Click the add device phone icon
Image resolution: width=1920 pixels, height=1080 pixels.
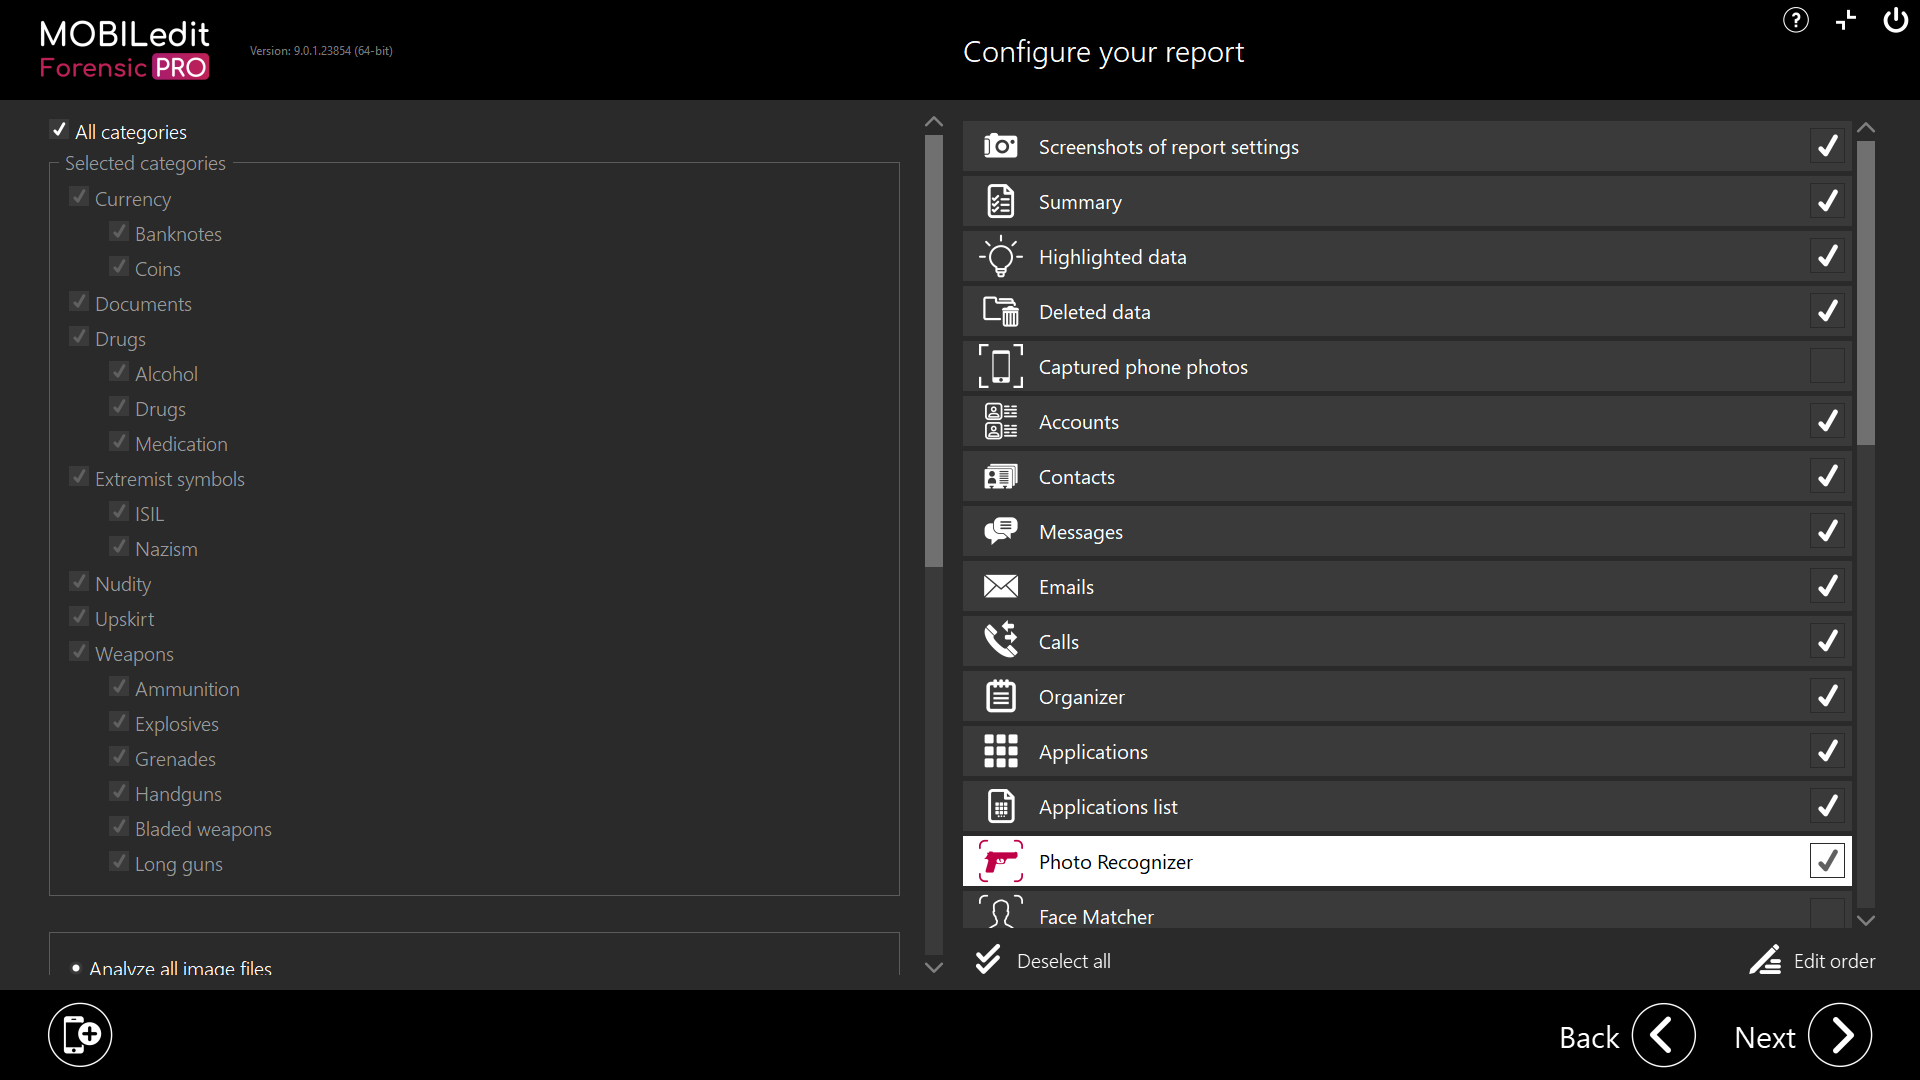coord(80,1034)
